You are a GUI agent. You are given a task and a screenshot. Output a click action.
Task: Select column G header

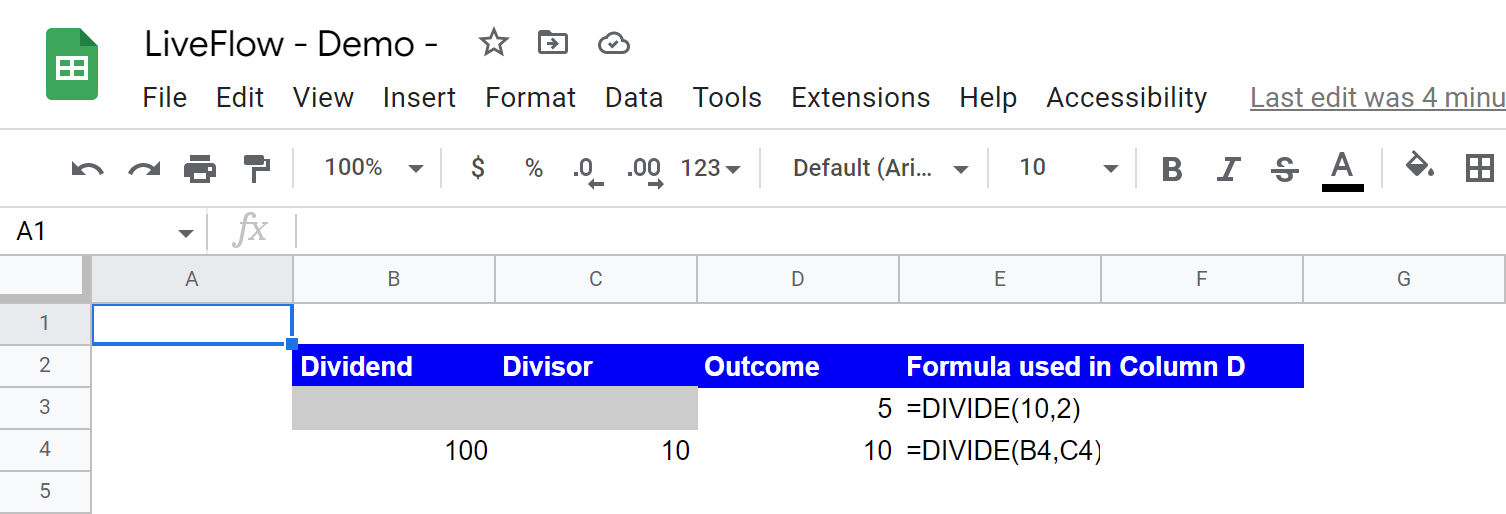pos(1404,279)
